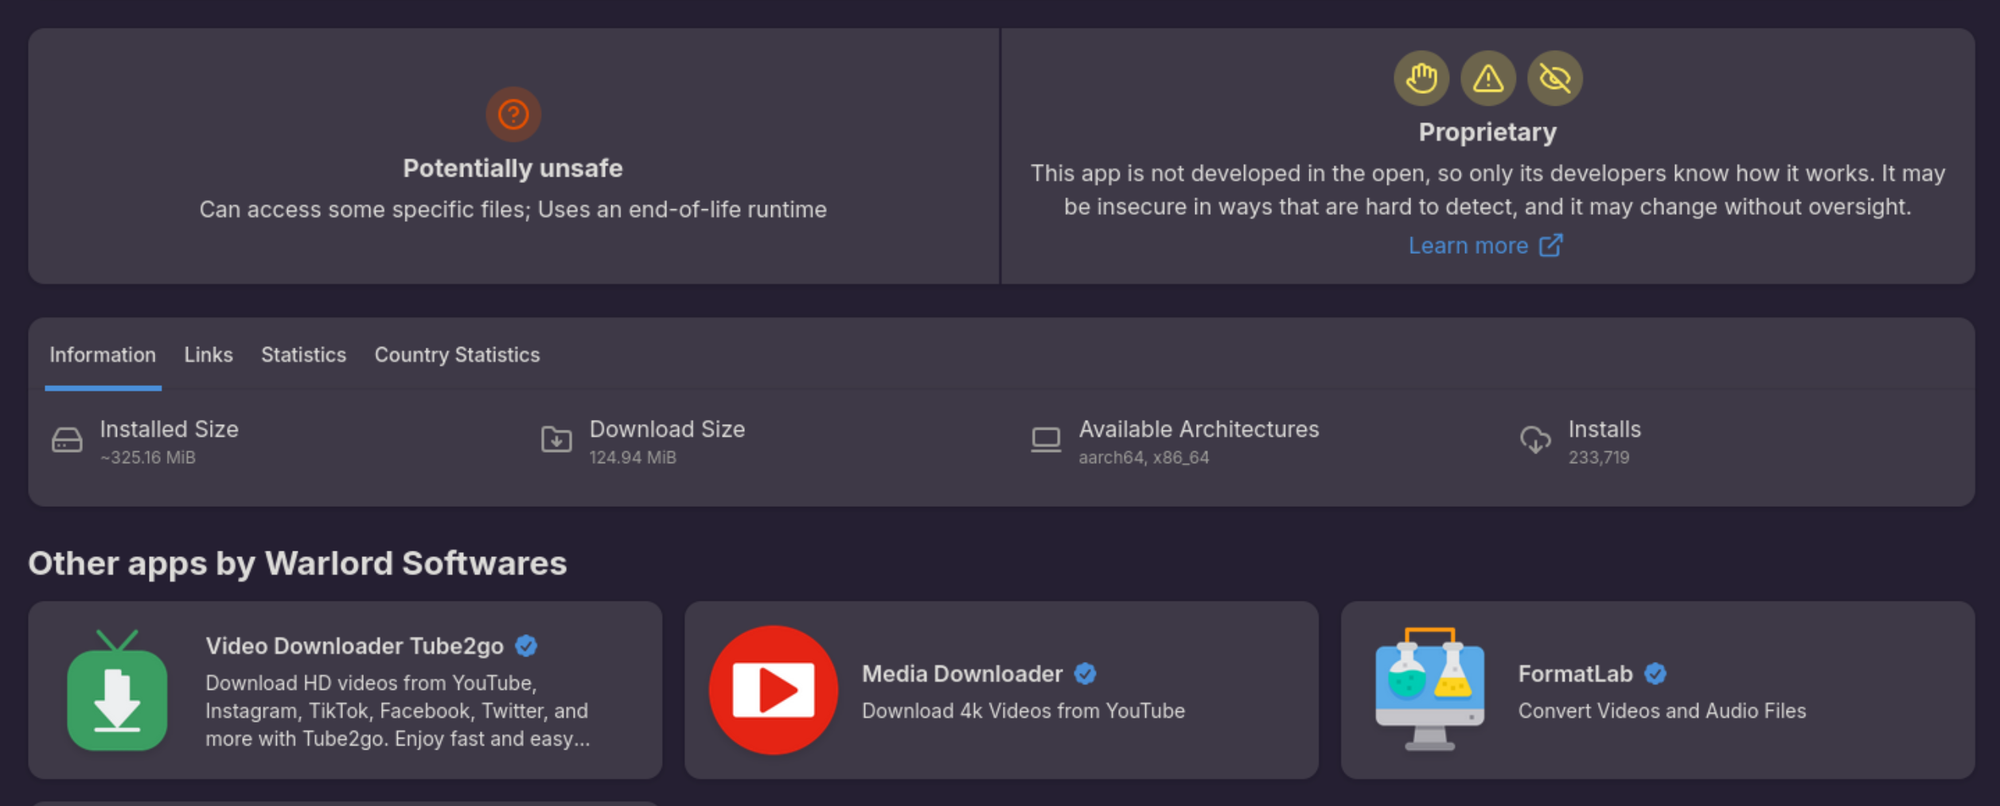Click the crossed-out eye icon above Proprietary
The width and height of the screenshot is (2000, 806).
[1555, 78]
